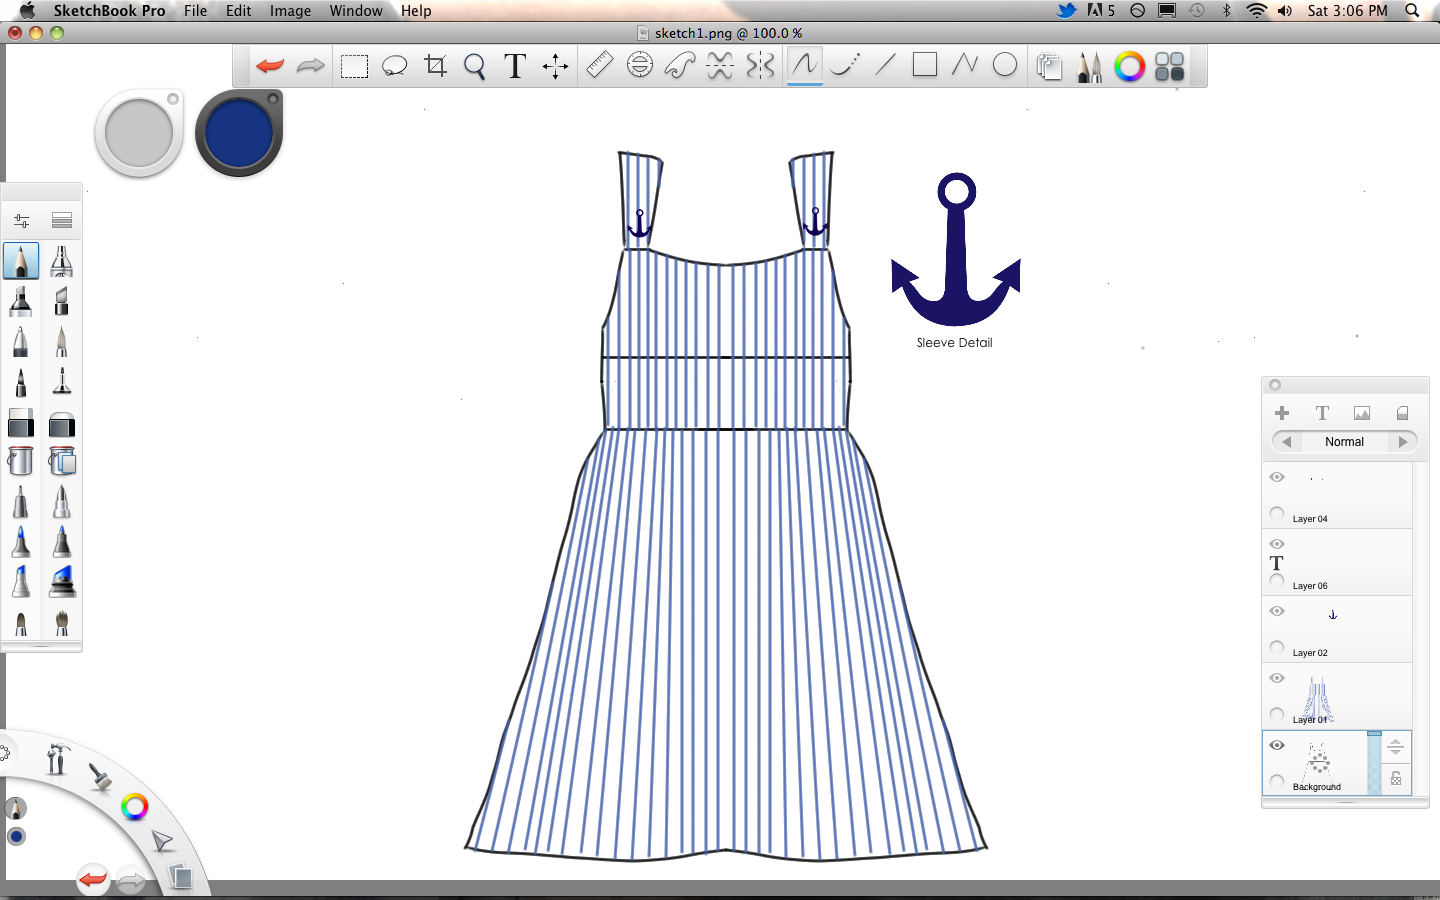Click the Layer 04 radio marker
Image resolution: width=1440 pixels, height=900 pixels.
tap(1277, 513)
